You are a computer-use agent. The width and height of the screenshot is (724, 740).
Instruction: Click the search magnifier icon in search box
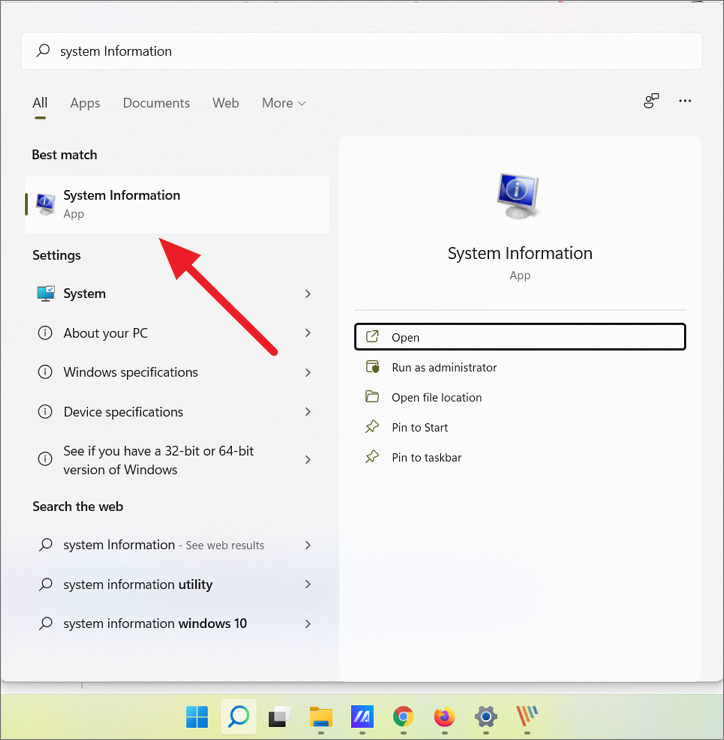(43, 50)
